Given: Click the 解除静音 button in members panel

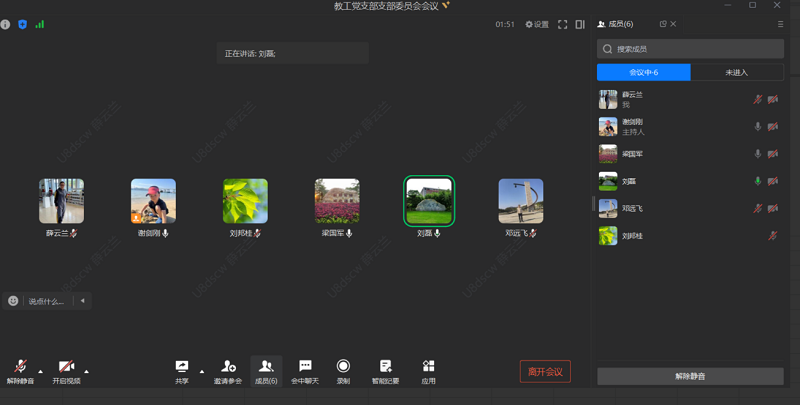Looking at the screenshot, I should click(x=690, y=376).
